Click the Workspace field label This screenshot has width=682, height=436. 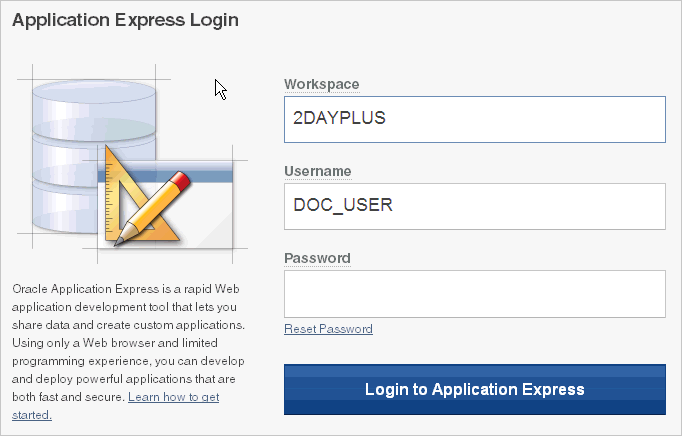tap(321, 84)
